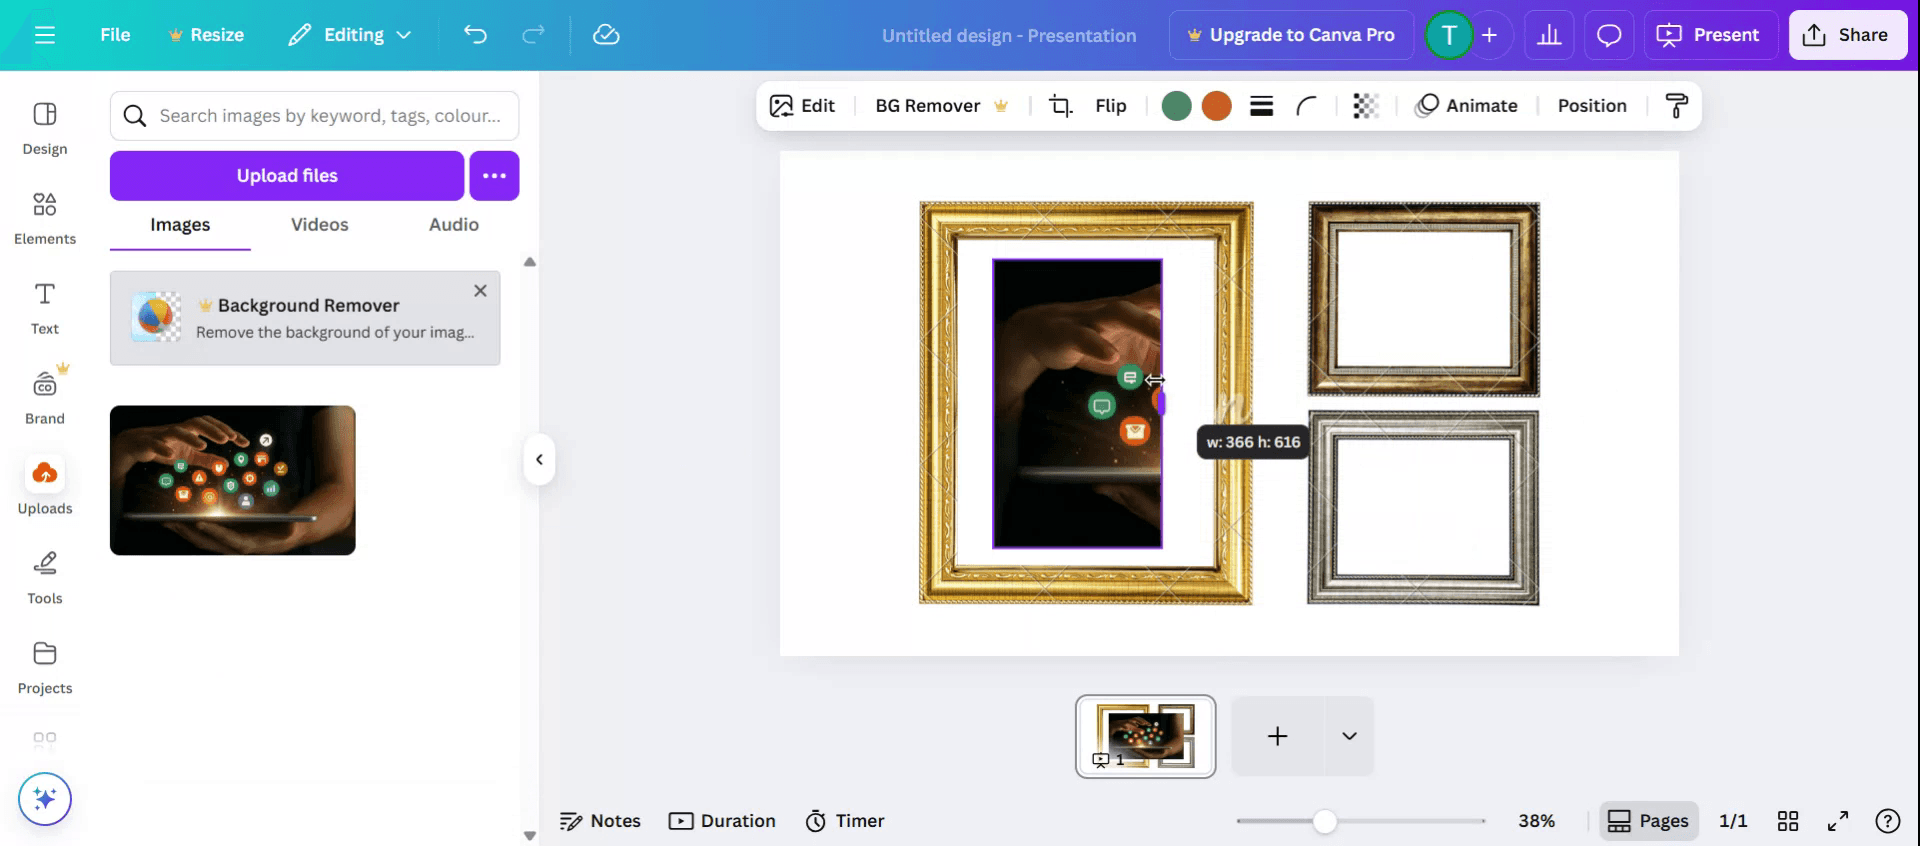1920x846 pixels.
Task: Open border style lines icon
Action: point(1261,106)
